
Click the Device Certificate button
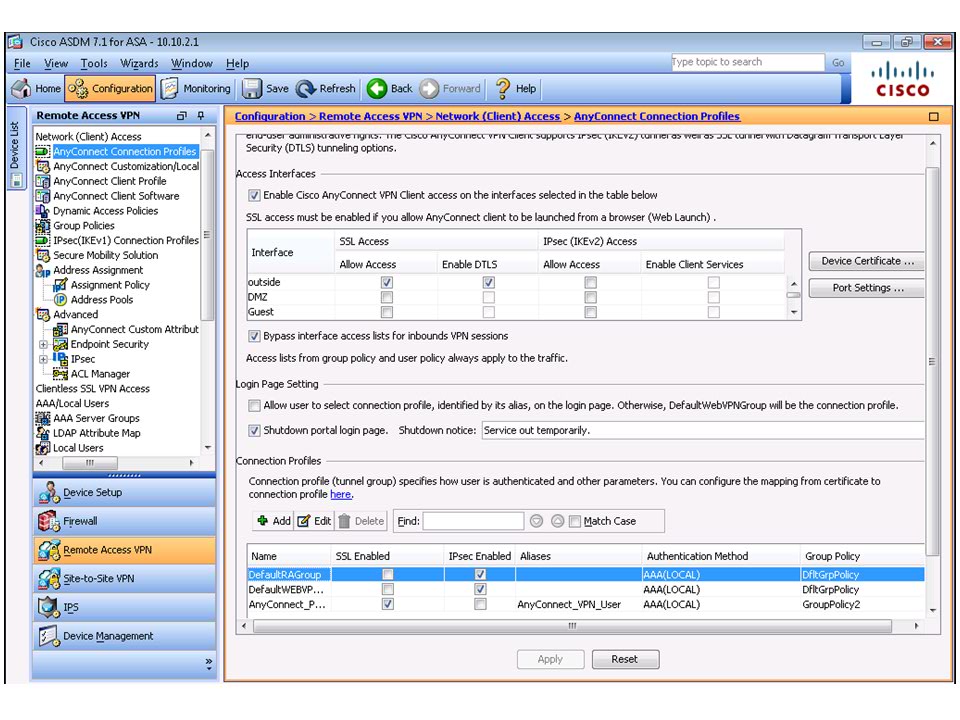tap(867, 261)
